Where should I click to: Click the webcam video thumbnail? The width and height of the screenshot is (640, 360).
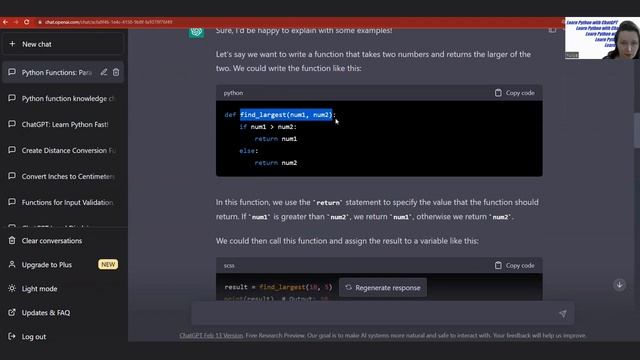(x=602, y=38)
